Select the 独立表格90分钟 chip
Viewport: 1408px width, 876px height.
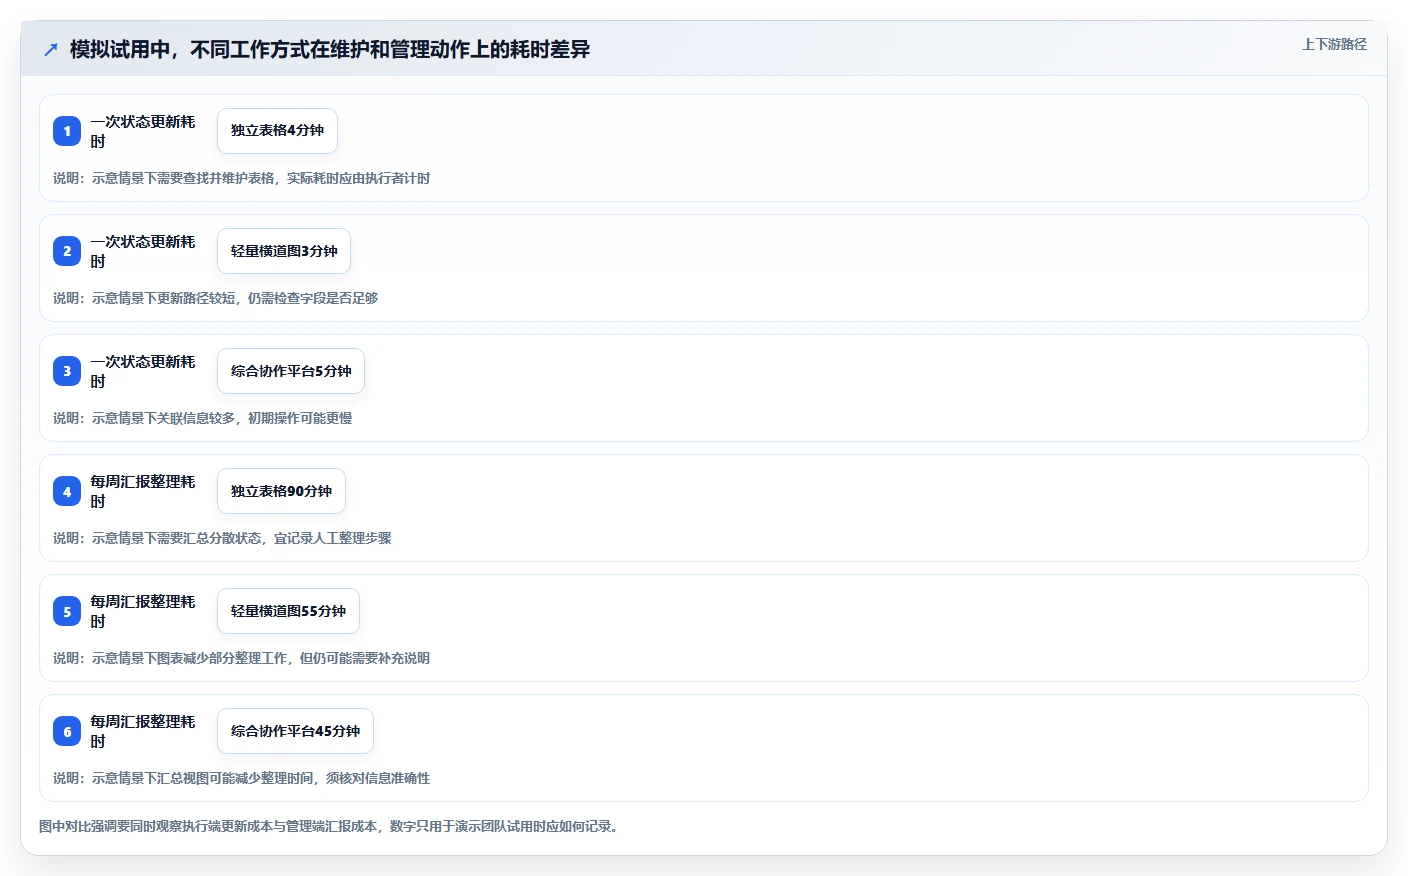(281, 491)
